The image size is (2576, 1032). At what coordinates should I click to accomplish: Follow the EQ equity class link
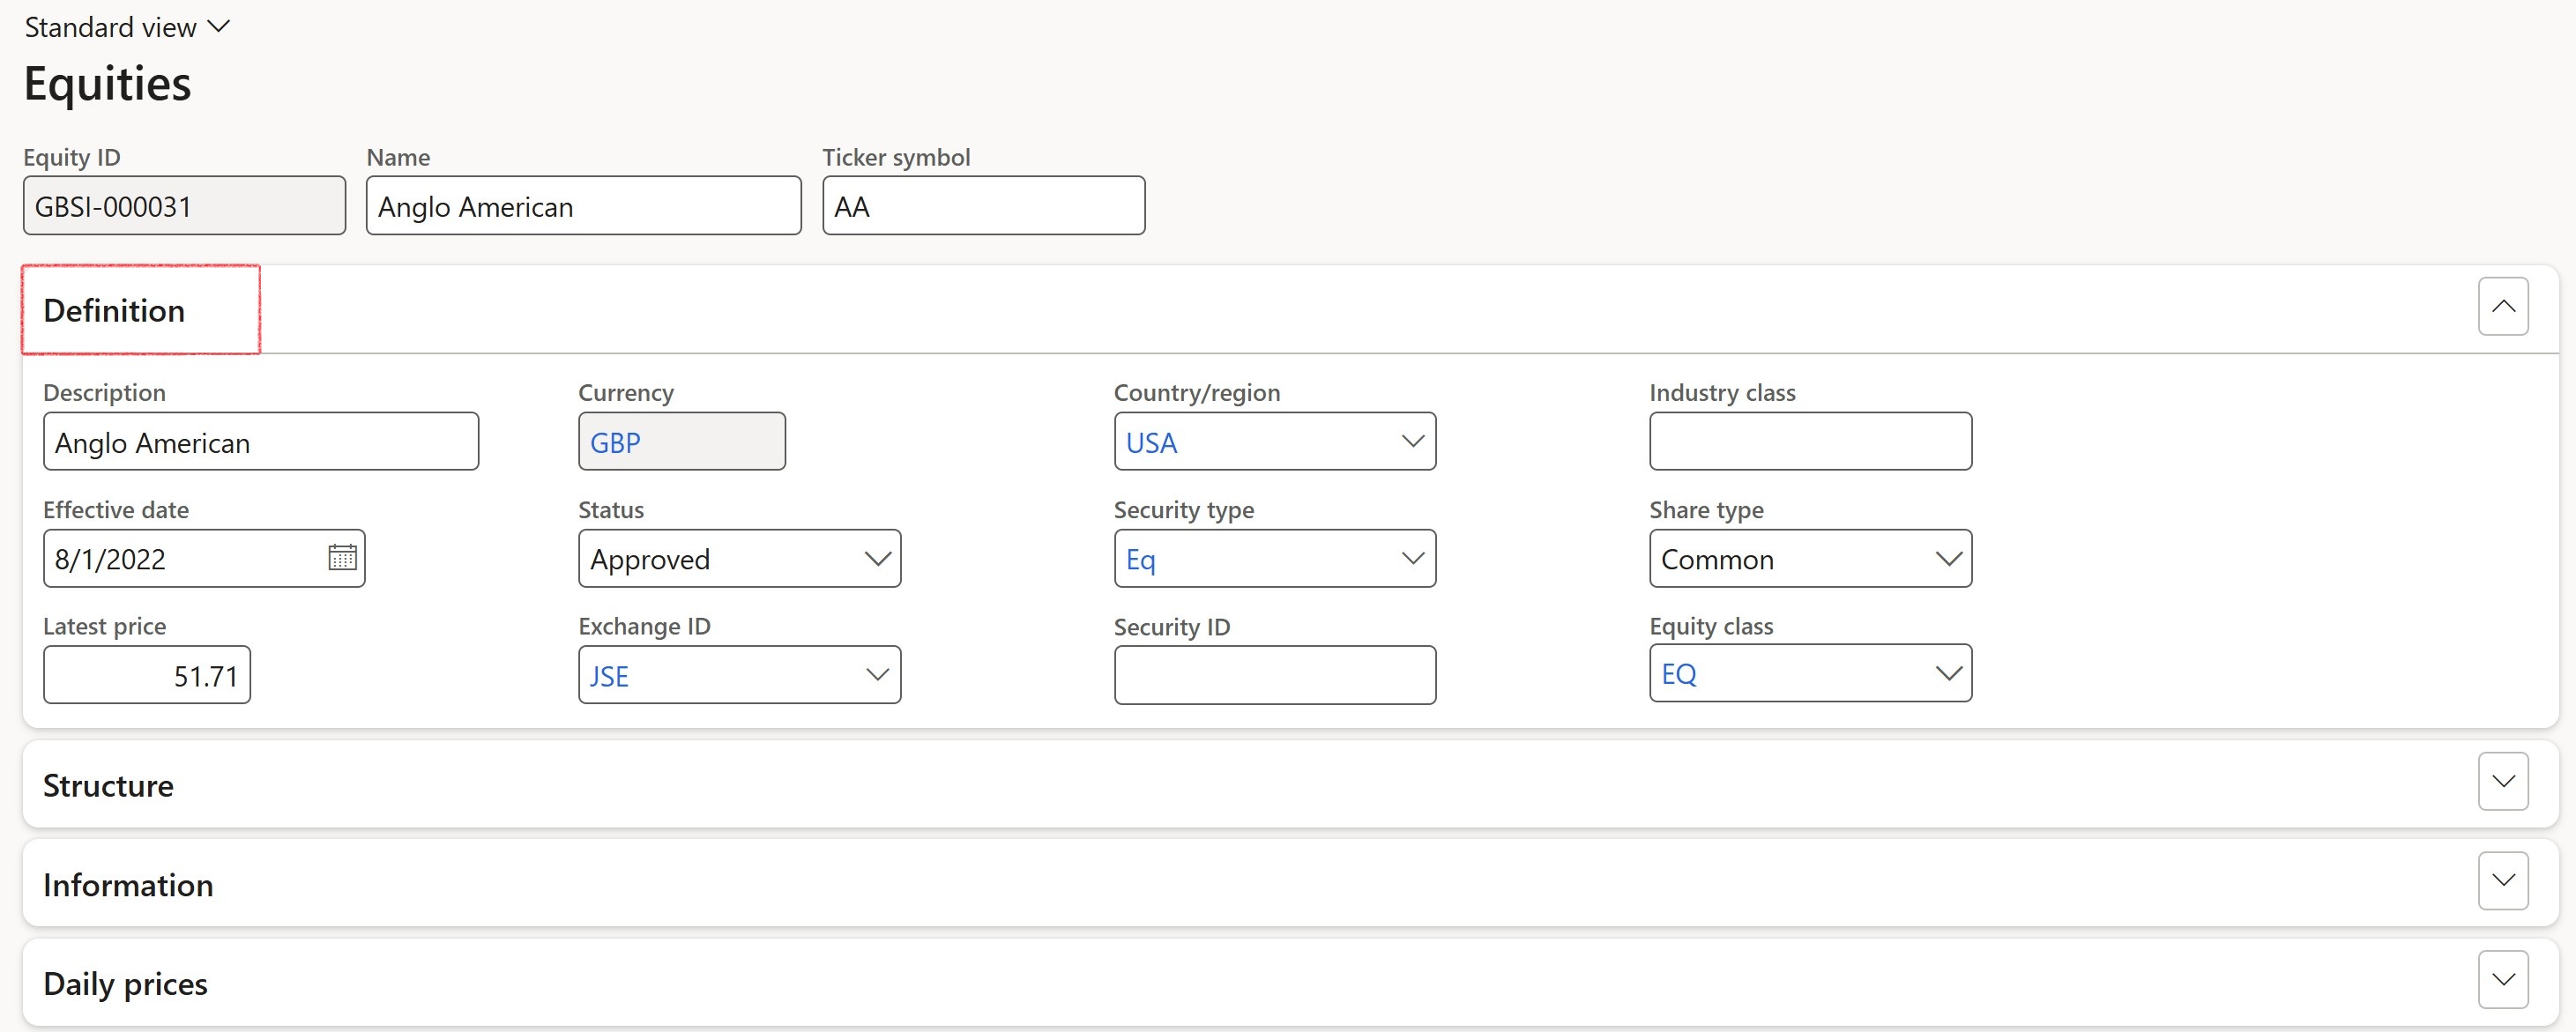click(x=1679, y=674)
